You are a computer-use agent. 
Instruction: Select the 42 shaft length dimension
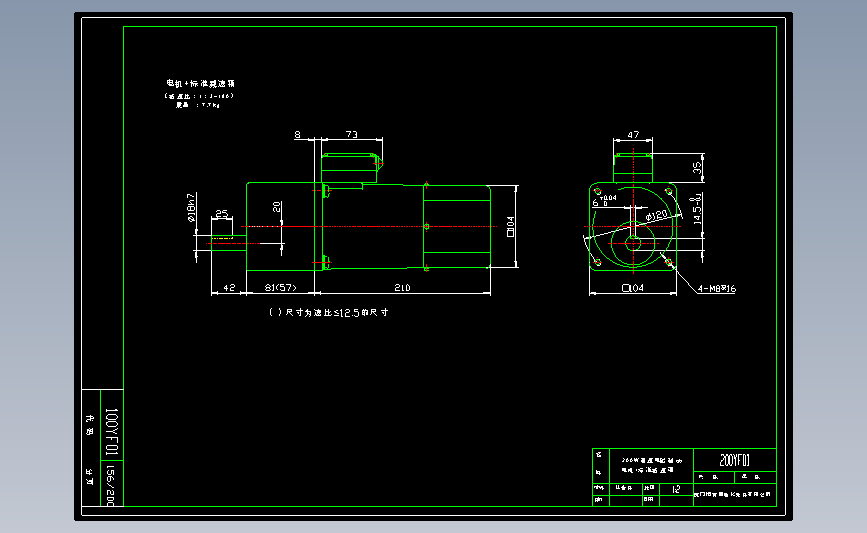point(229,288)
